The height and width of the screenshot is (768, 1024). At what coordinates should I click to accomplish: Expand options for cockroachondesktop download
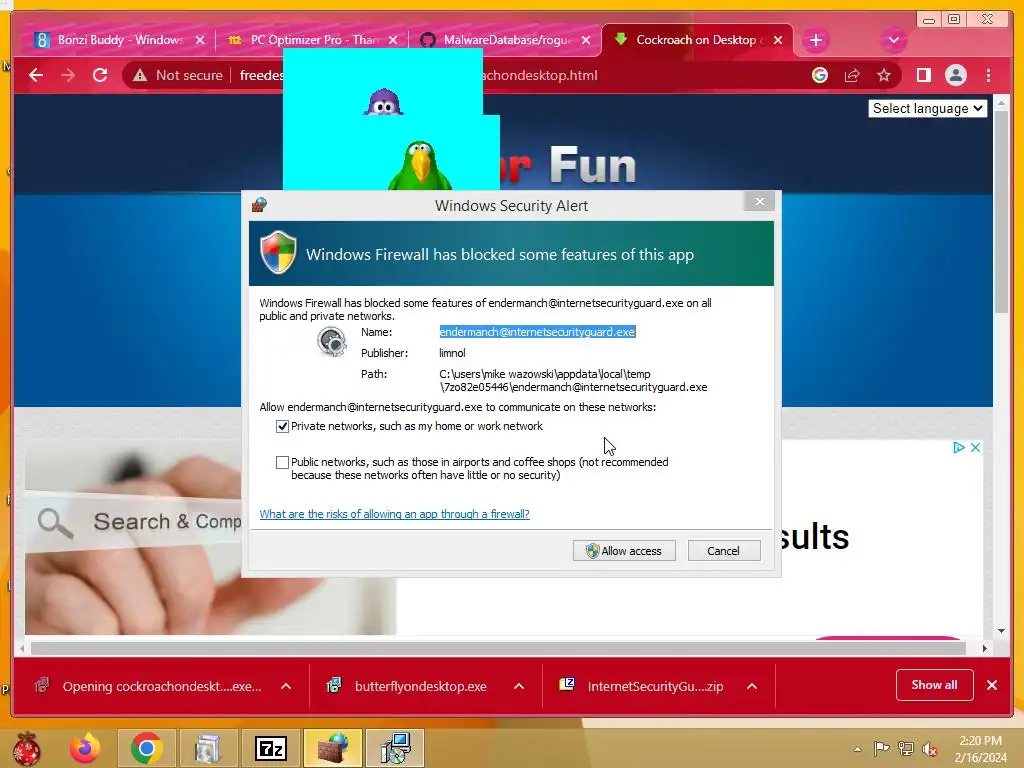(286, 686)
